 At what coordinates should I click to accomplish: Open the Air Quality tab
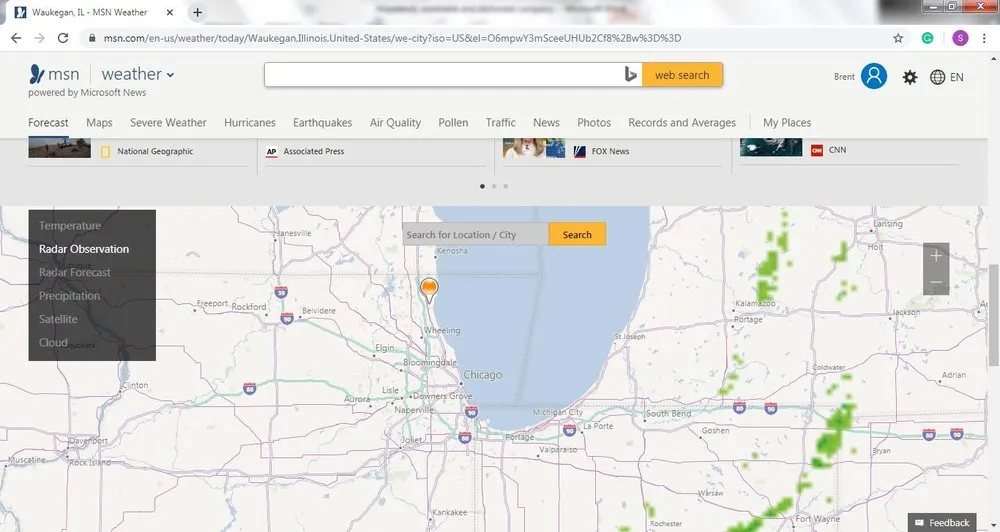(x=395, y=123)
